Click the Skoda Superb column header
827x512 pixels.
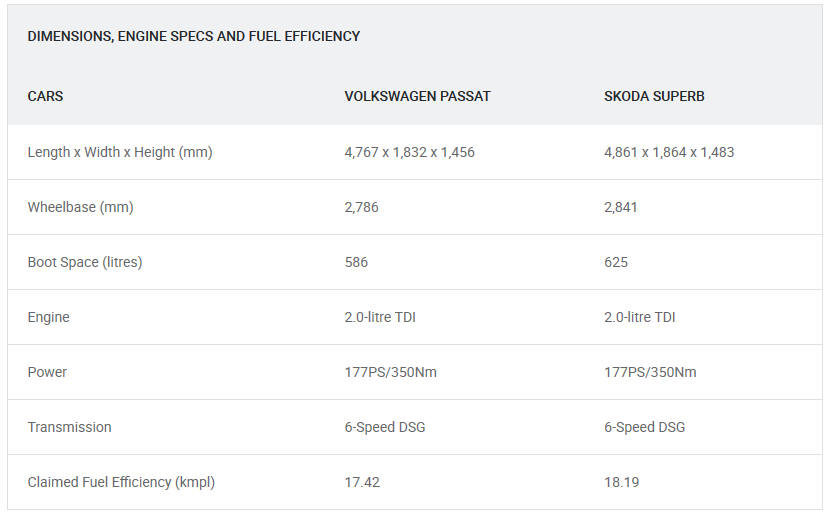(x=655, y=97)
